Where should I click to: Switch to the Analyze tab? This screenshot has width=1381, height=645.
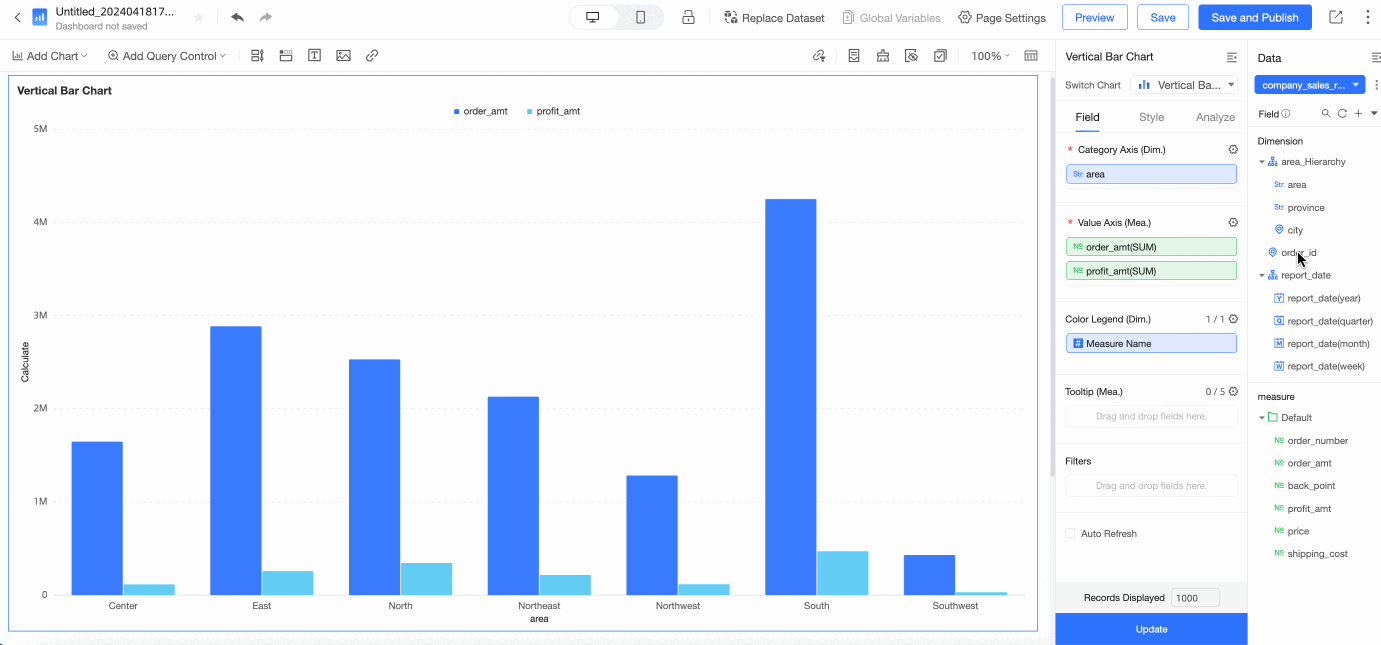click(1215, 117)
